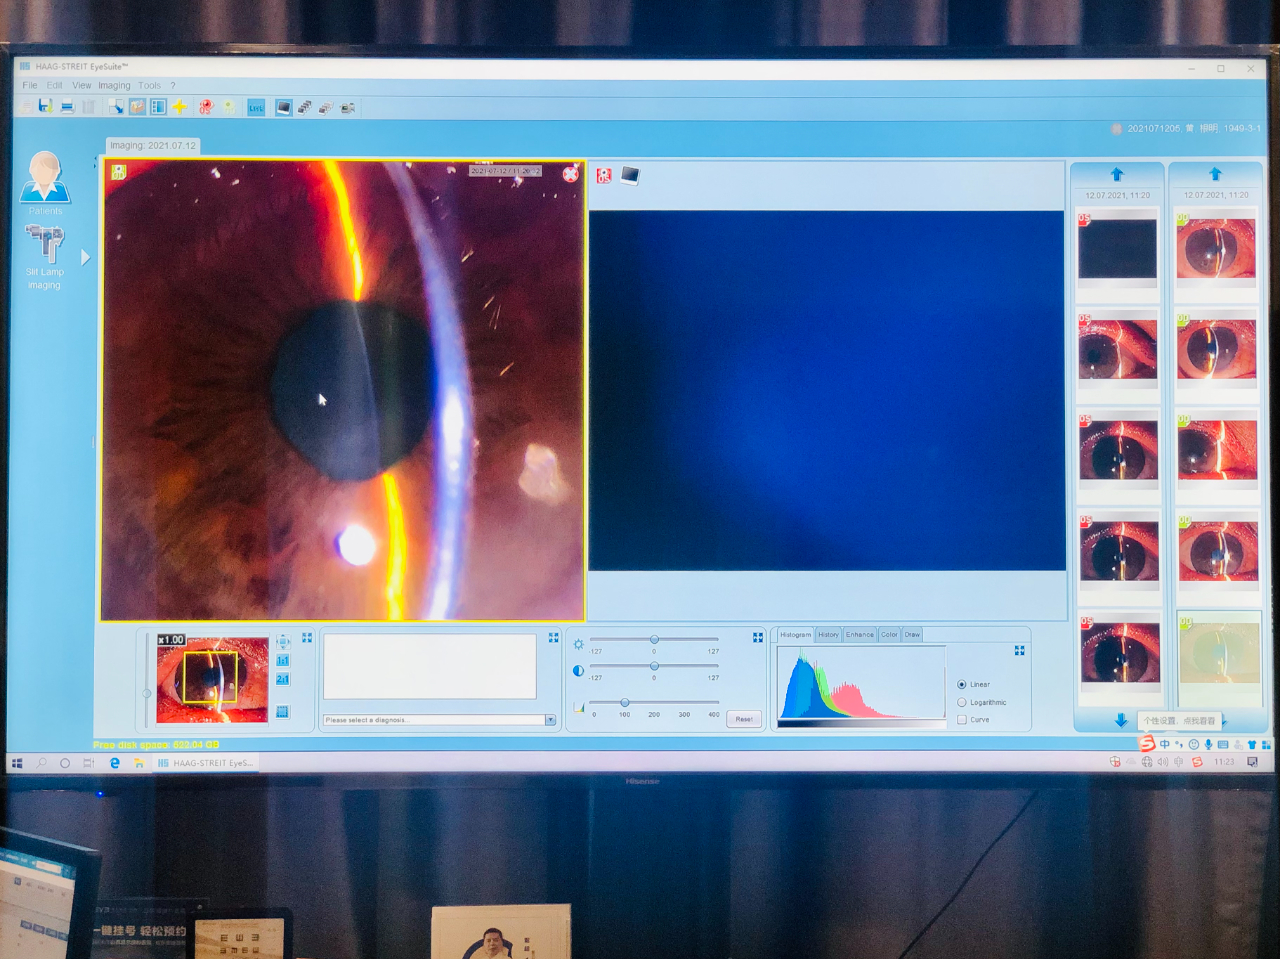Enable the Curve checkbox
Viewport: 1280px width, 959px height.
tap(962, 719)
